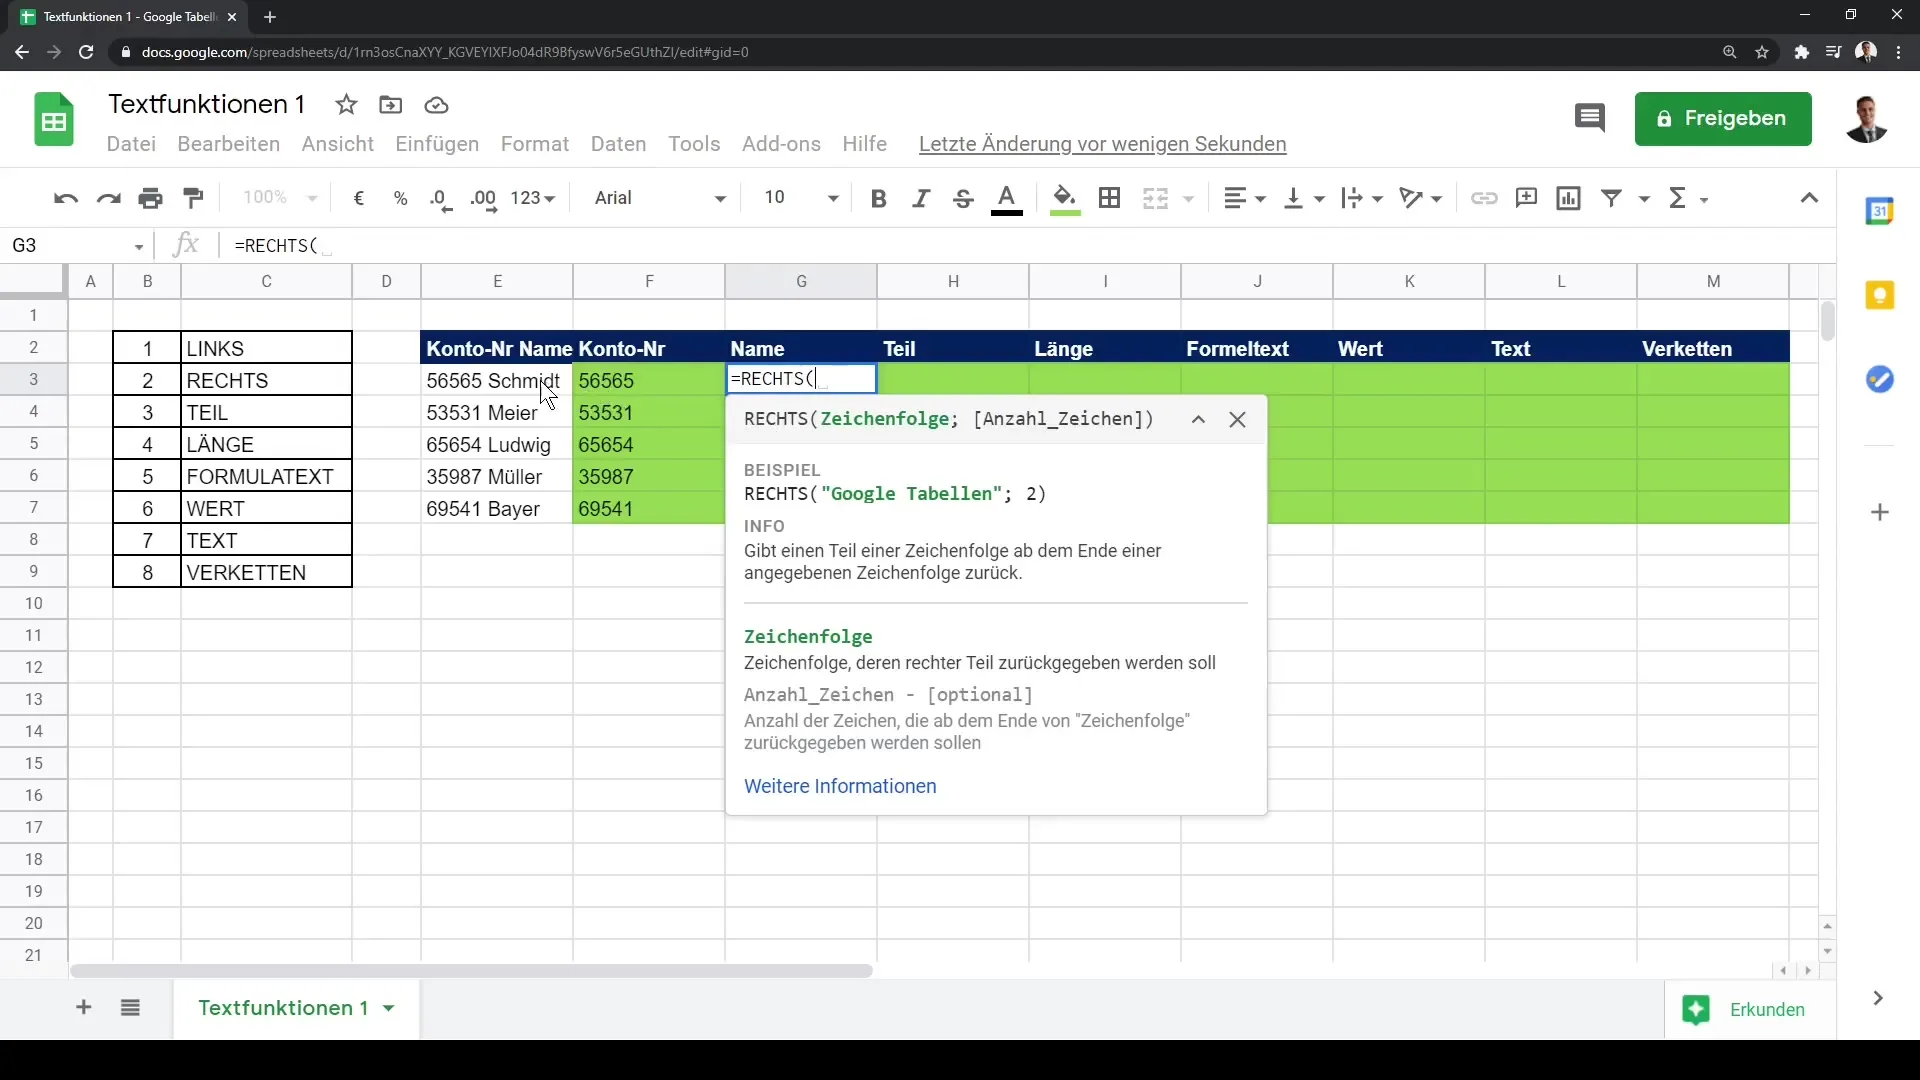Close the RECHTS formula help popup

[1237, 420]
